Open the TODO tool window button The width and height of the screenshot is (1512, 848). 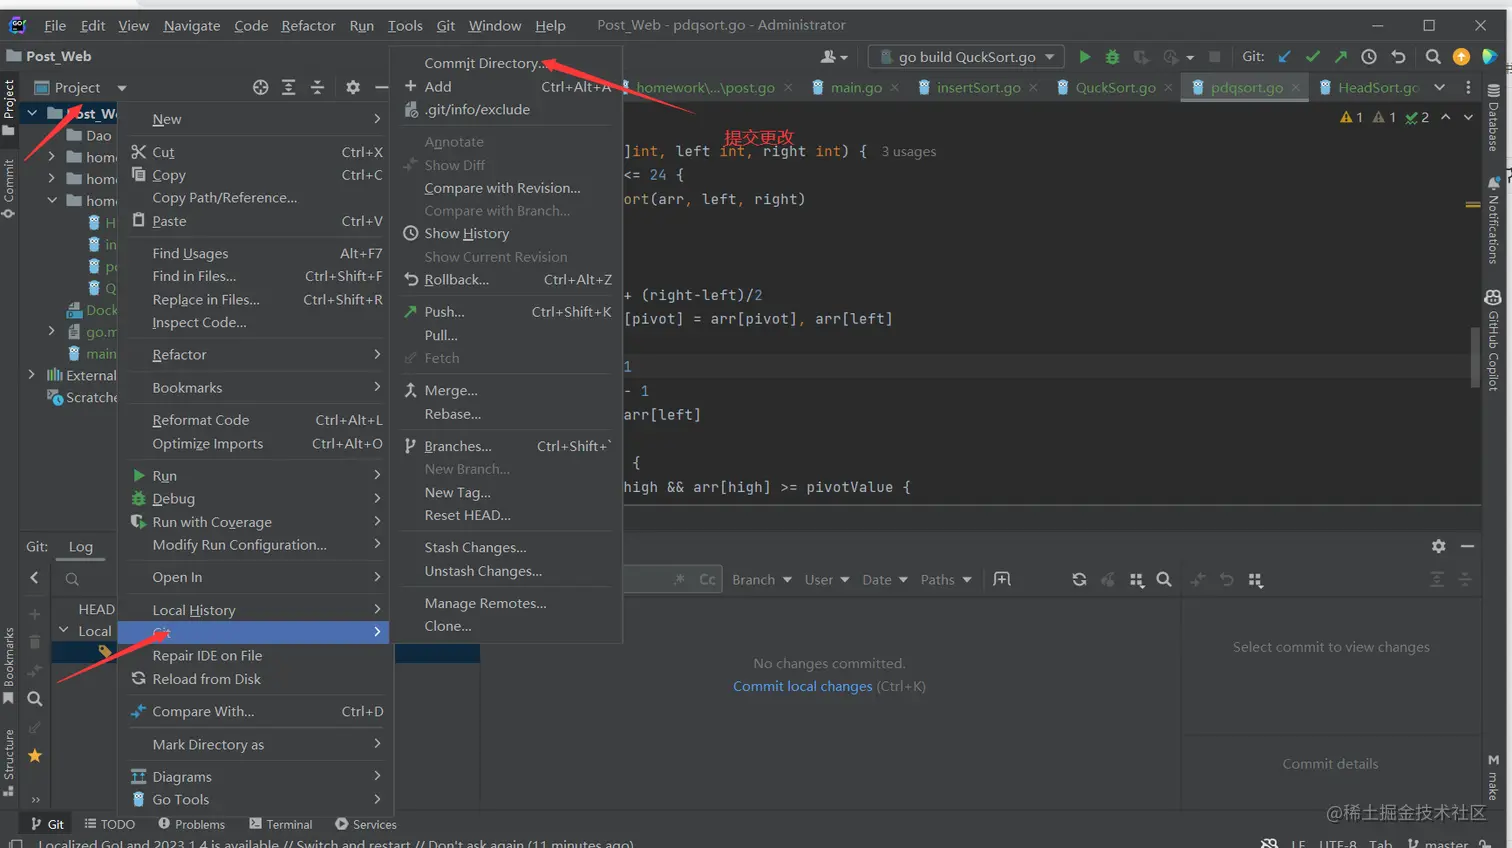pos(110,824)
